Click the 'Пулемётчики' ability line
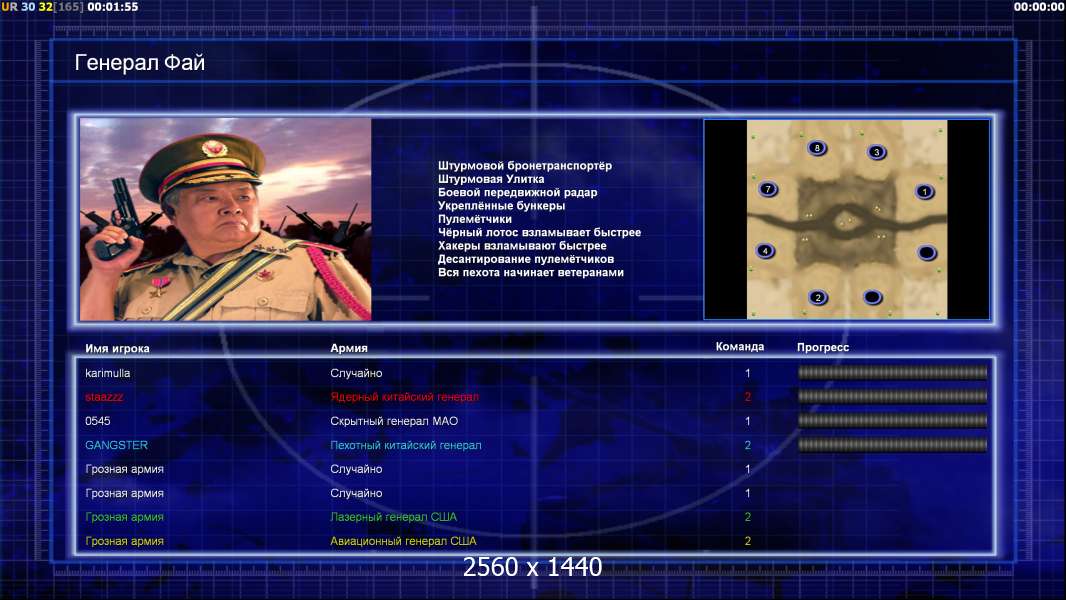The image size is (1066, 600). click(475, 219)
